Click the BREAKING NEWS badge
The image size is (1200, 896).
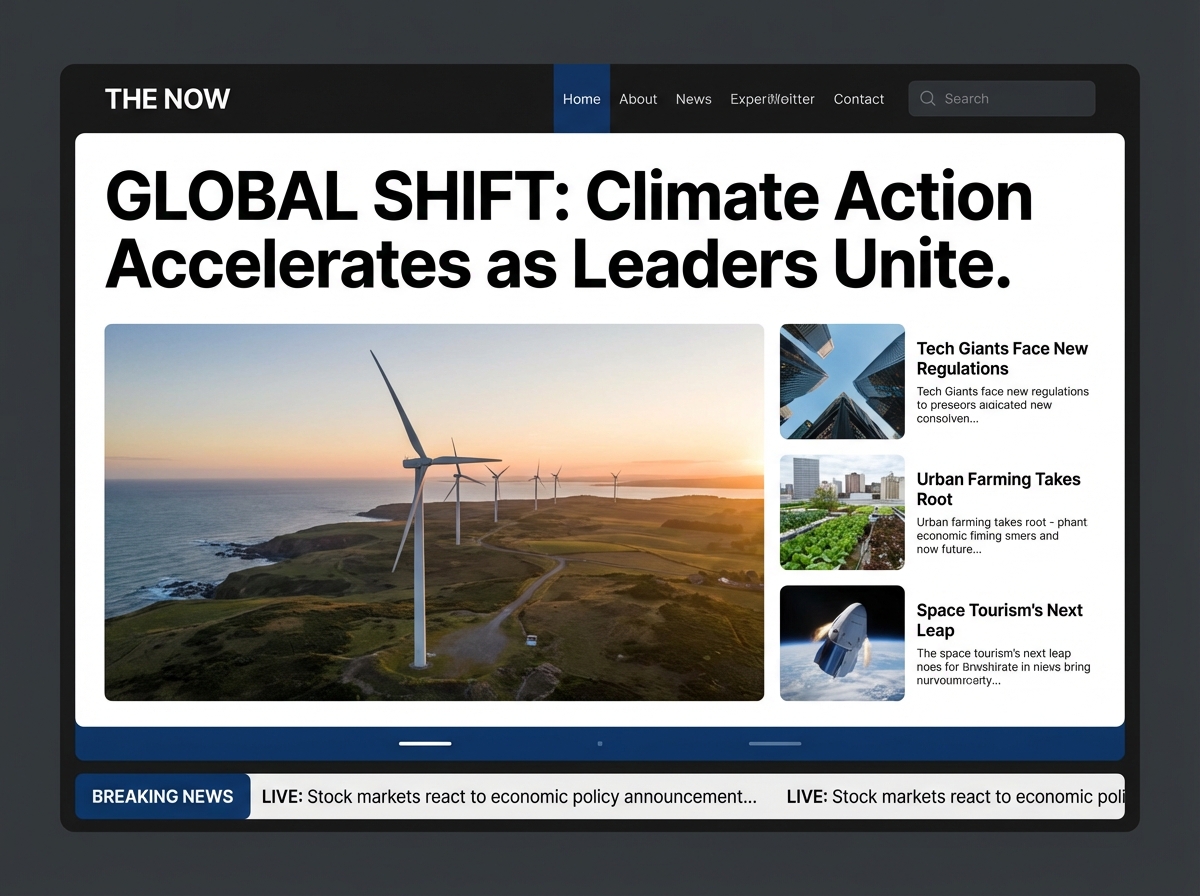(162, 796)
